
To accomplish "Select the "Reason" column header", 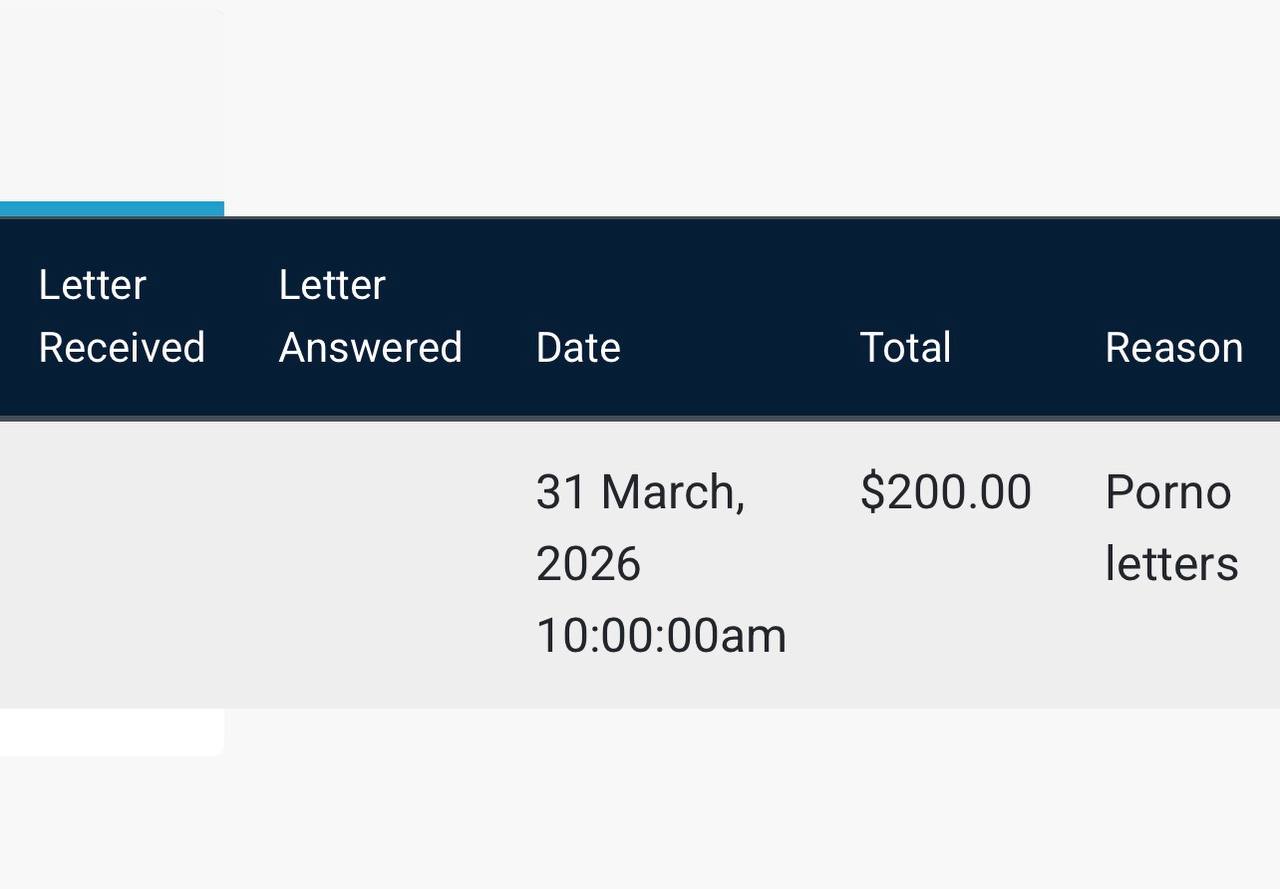I will (x=1173, y=348).
